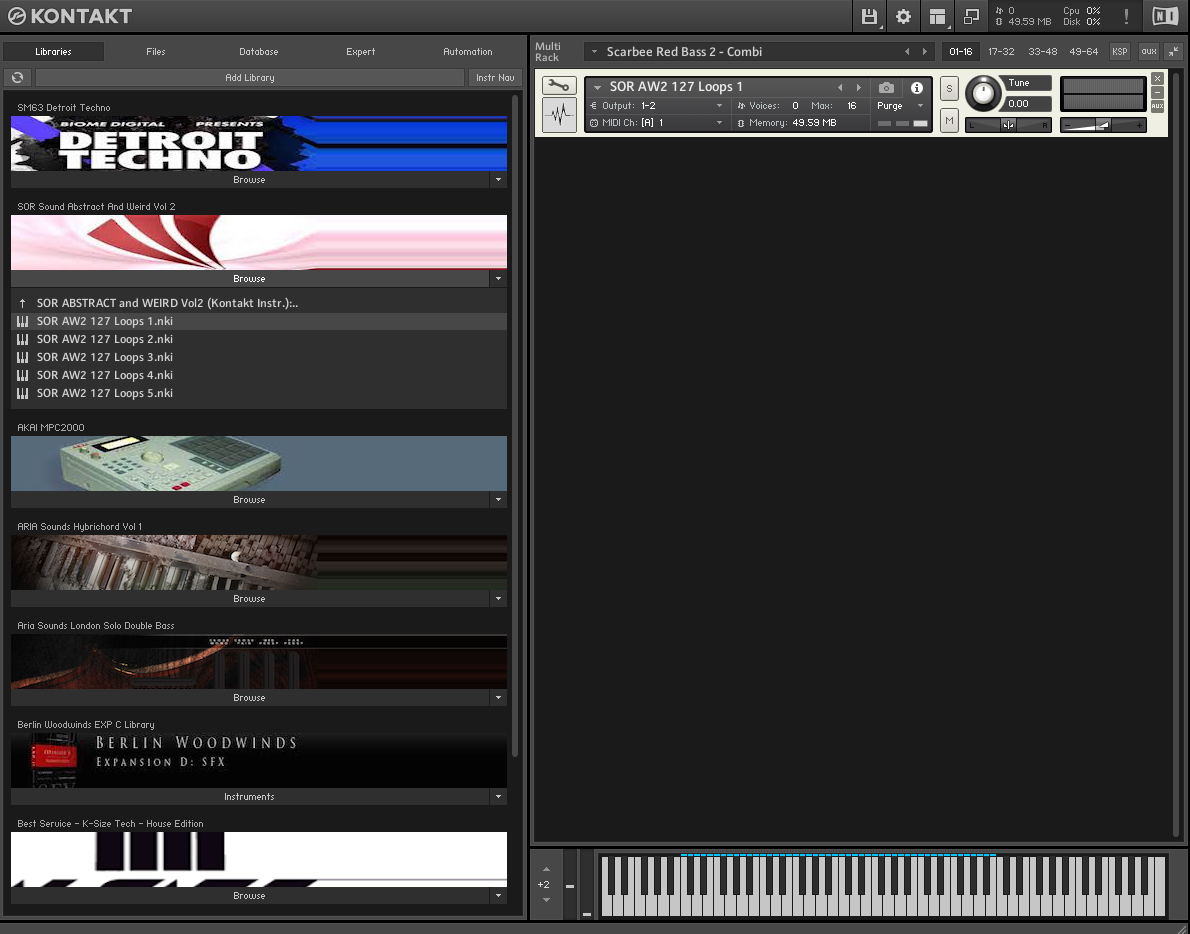This screenshot has height=934, width=1190.
Task: Open ARIA Hybrichord library dropdown arrow
Action: coord(498,599)
